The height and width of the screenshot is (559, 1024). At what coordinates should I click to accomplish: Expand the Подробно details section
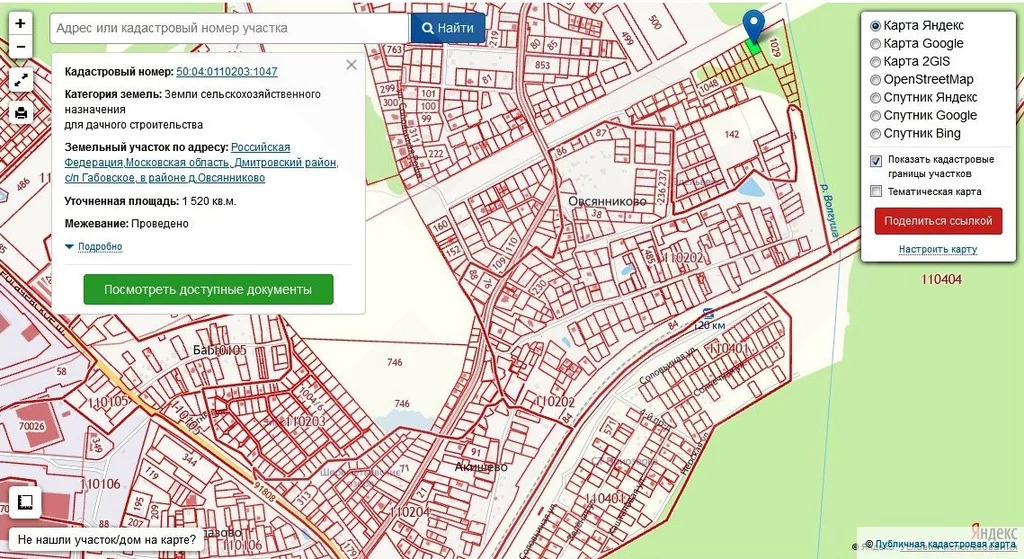click(x=94, y=246)
